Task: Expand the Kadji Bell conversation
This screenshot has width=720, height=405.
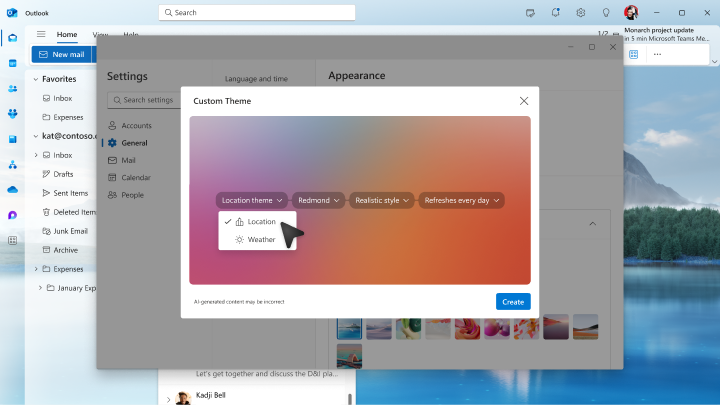Action: click(x=169, y=399)
